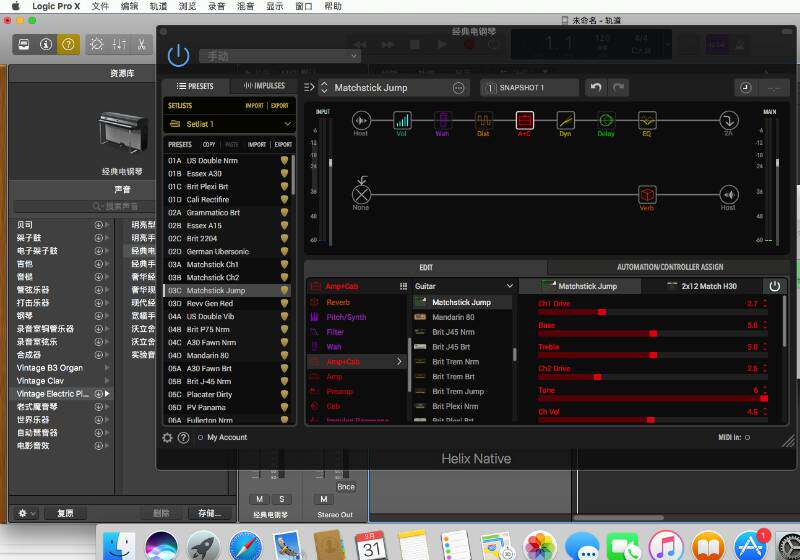Click setlists IMPORT button
800x560 pixels.
point(254,106)
